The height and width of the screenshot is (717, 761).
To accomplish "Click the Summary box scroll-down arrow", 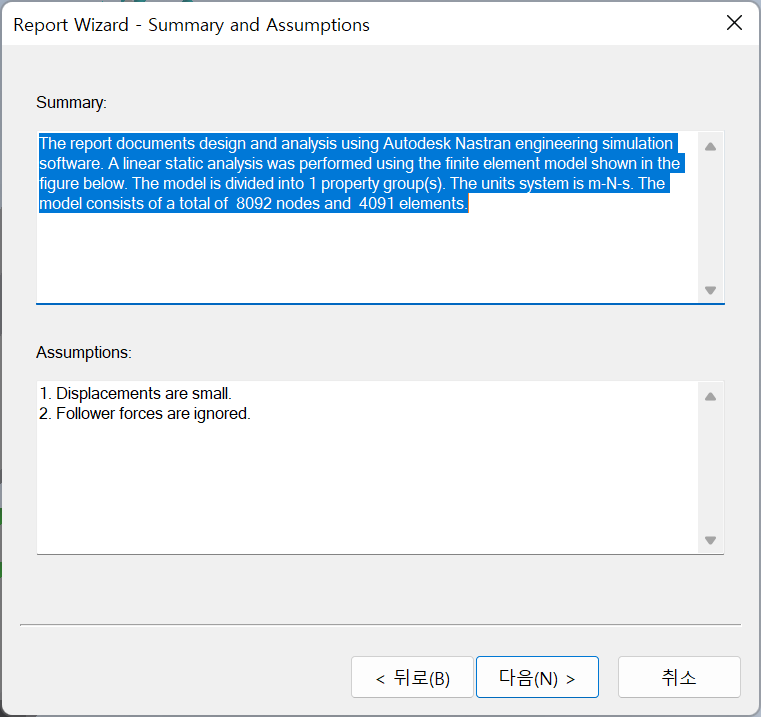I will (x=710, y=290).
